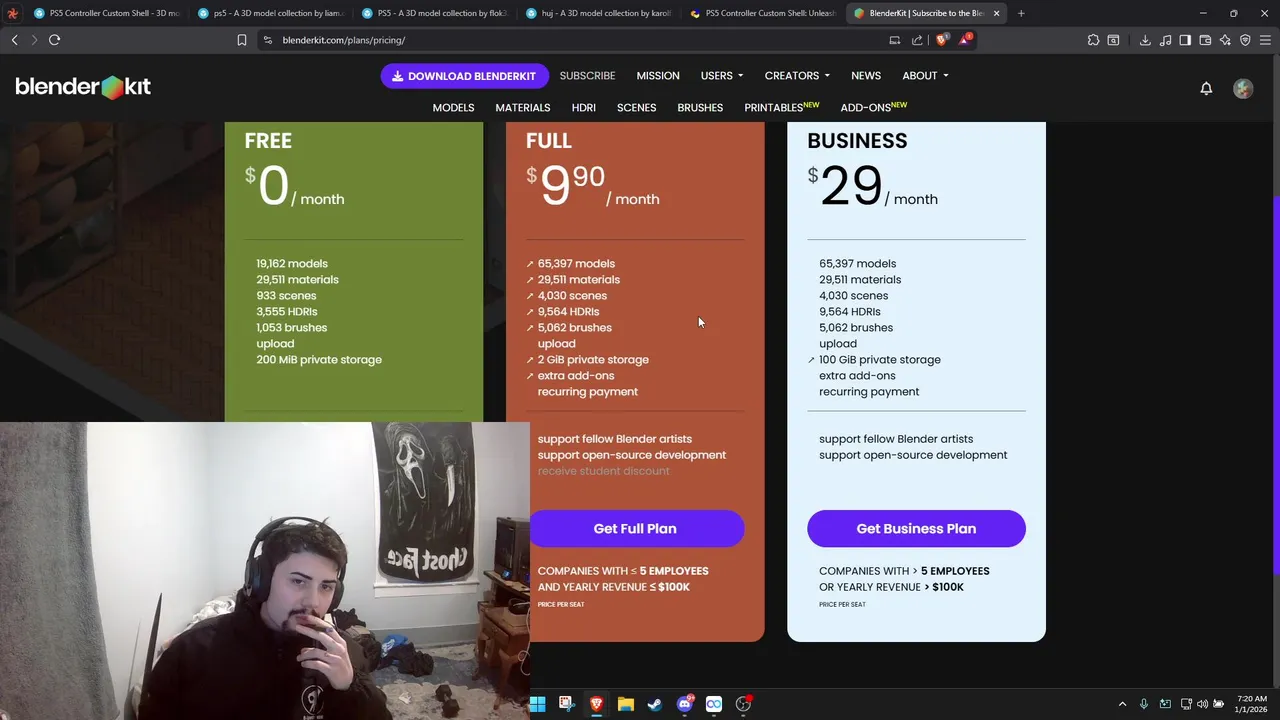Browse ADD-ONS category
1280x720 pixels.
pyautogui.click(x=873, y=107)
